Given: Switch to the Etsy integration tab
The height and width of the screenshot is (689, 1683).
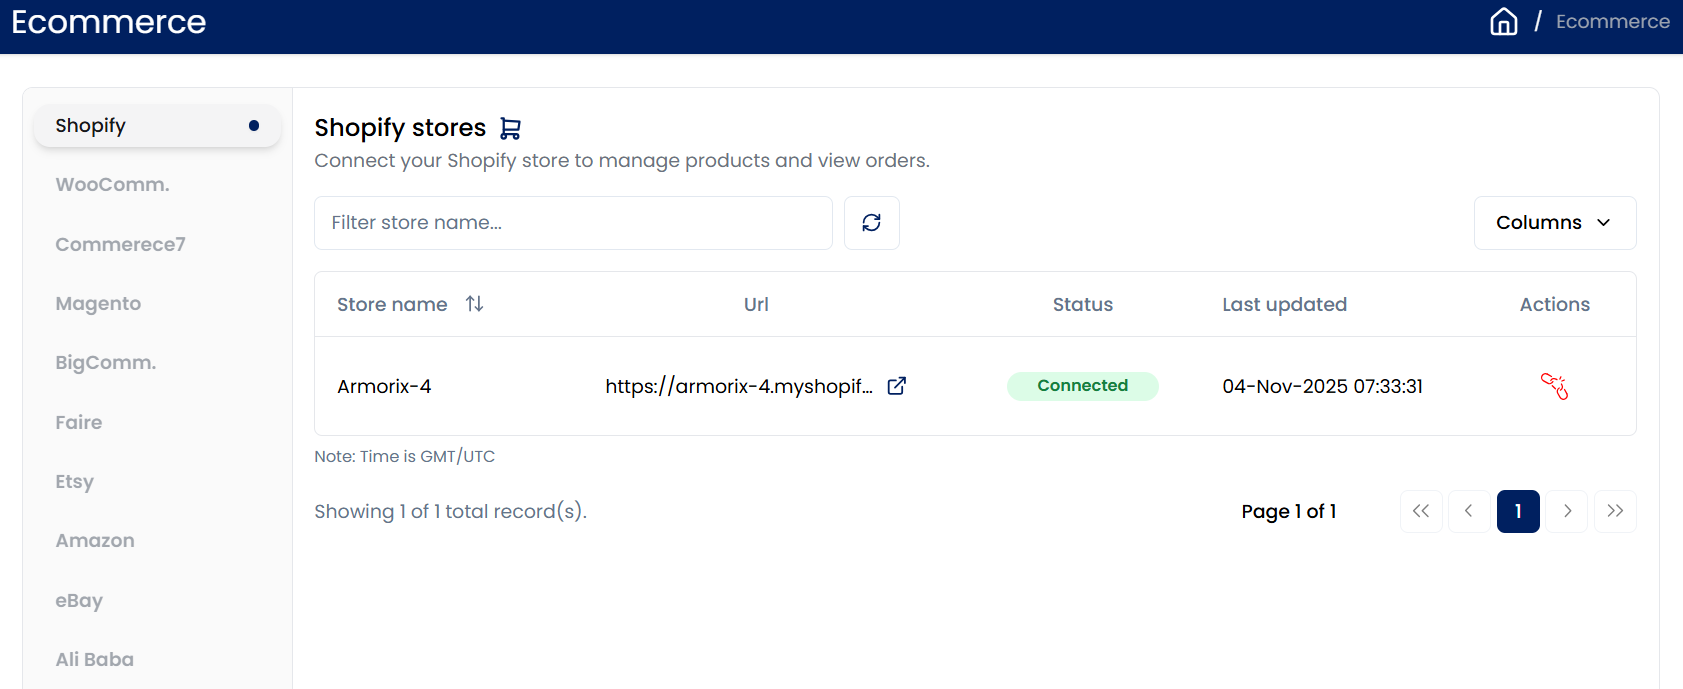Looking at the screenshot, I should pyautogui.click(x=74, y=482).
